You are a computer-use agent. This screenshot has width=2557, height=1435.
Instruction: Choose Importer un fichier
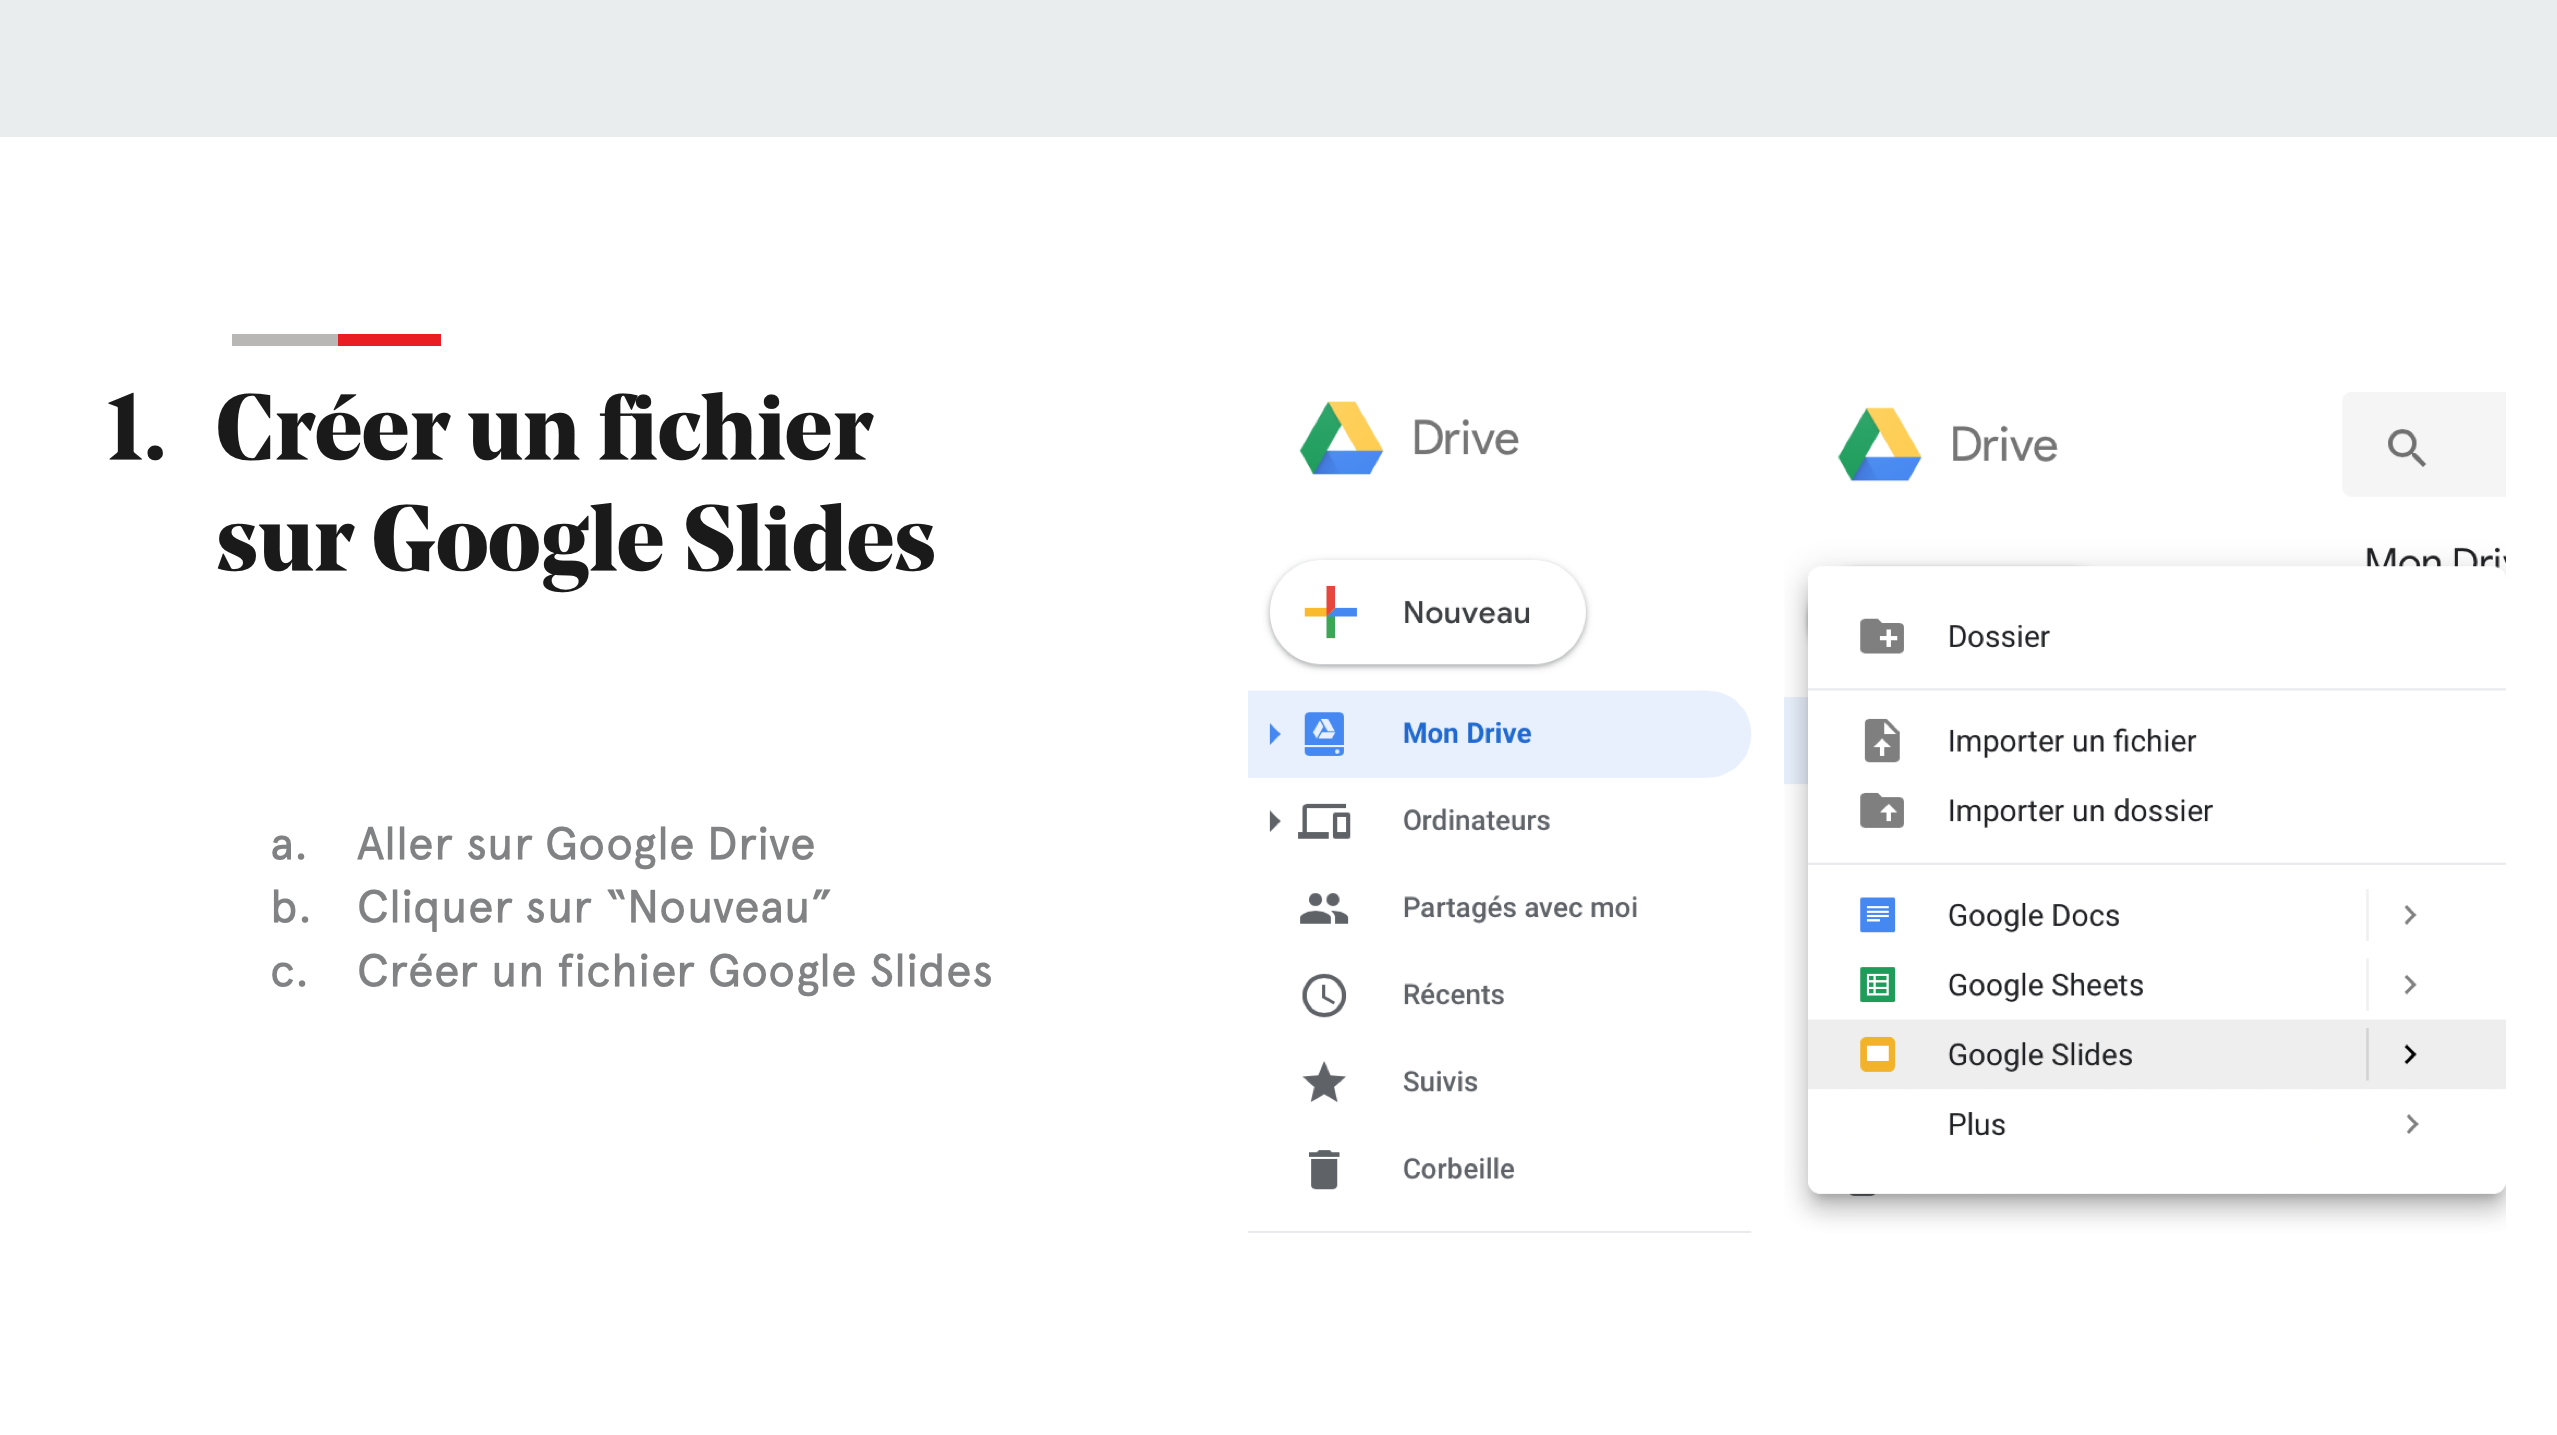pyautogui.click(x=2157, y=741)
